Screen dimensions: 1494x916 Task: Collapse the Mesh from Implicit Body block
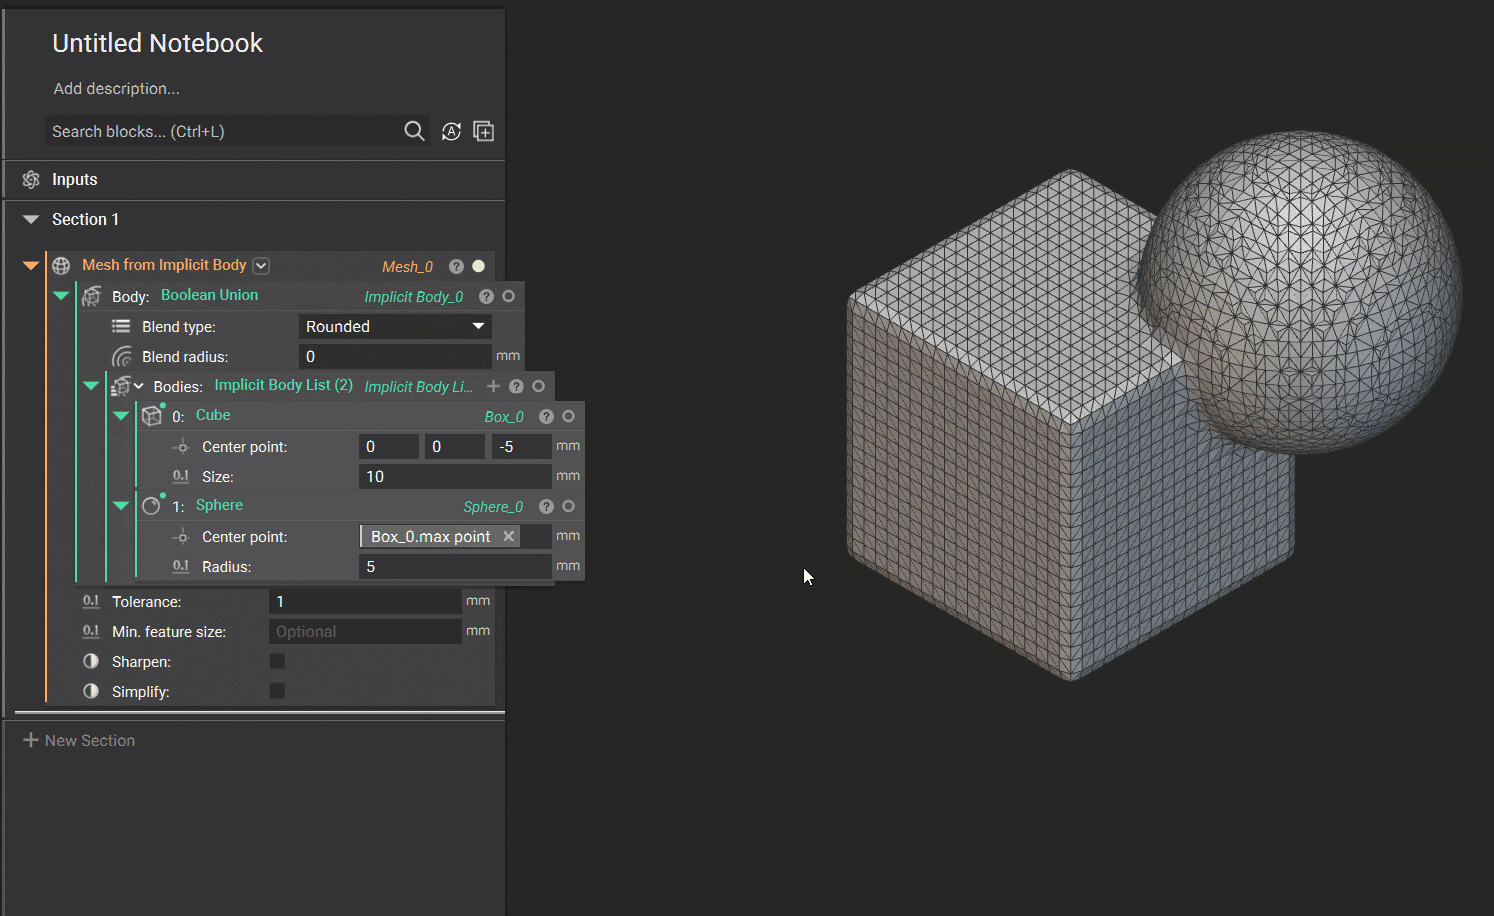(31, 265)
